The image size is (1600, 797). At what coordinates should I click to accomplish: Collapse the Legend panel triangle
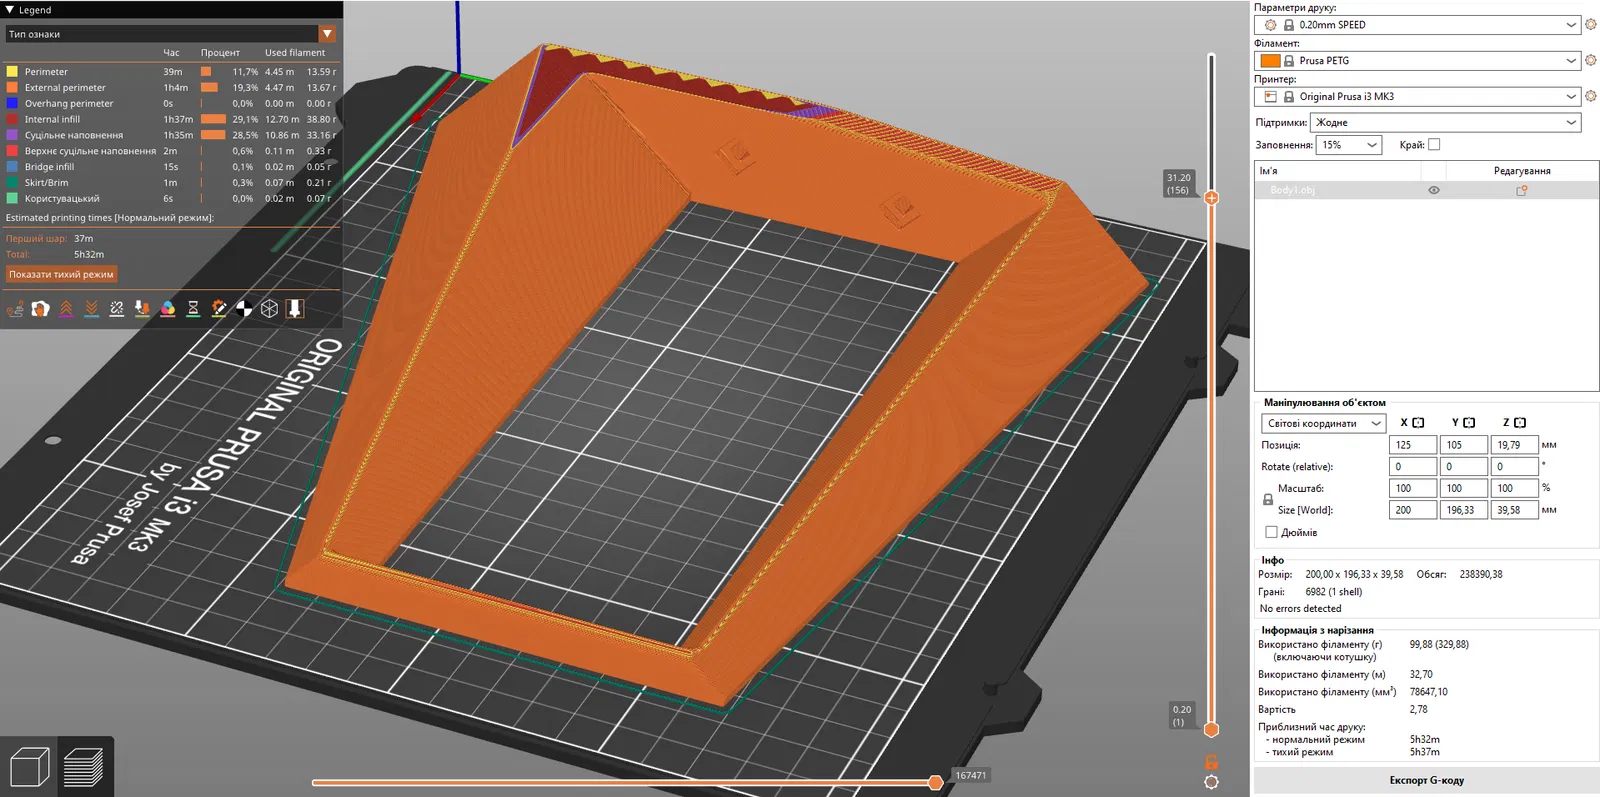tap(9, 10)
